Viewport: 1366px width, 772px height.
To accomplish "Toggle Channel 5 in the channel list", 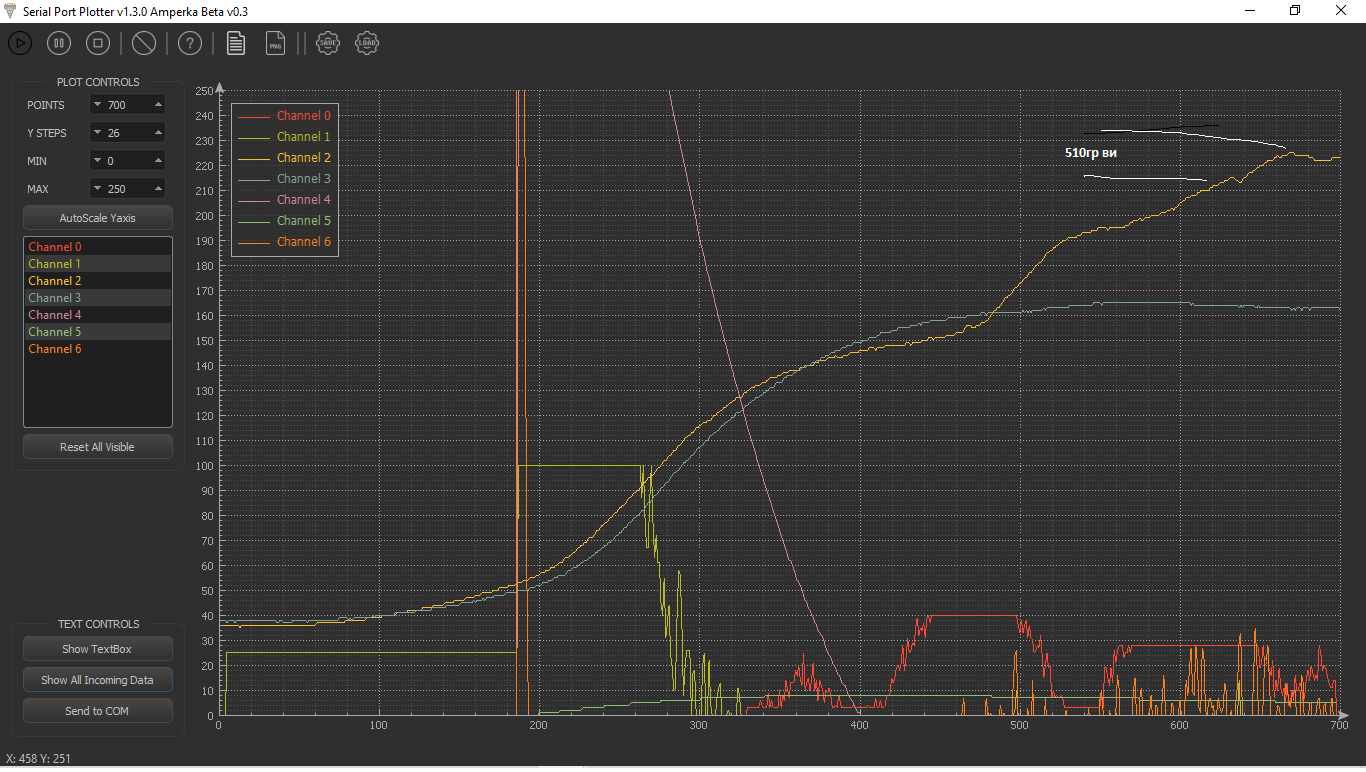I will [98, 332].
